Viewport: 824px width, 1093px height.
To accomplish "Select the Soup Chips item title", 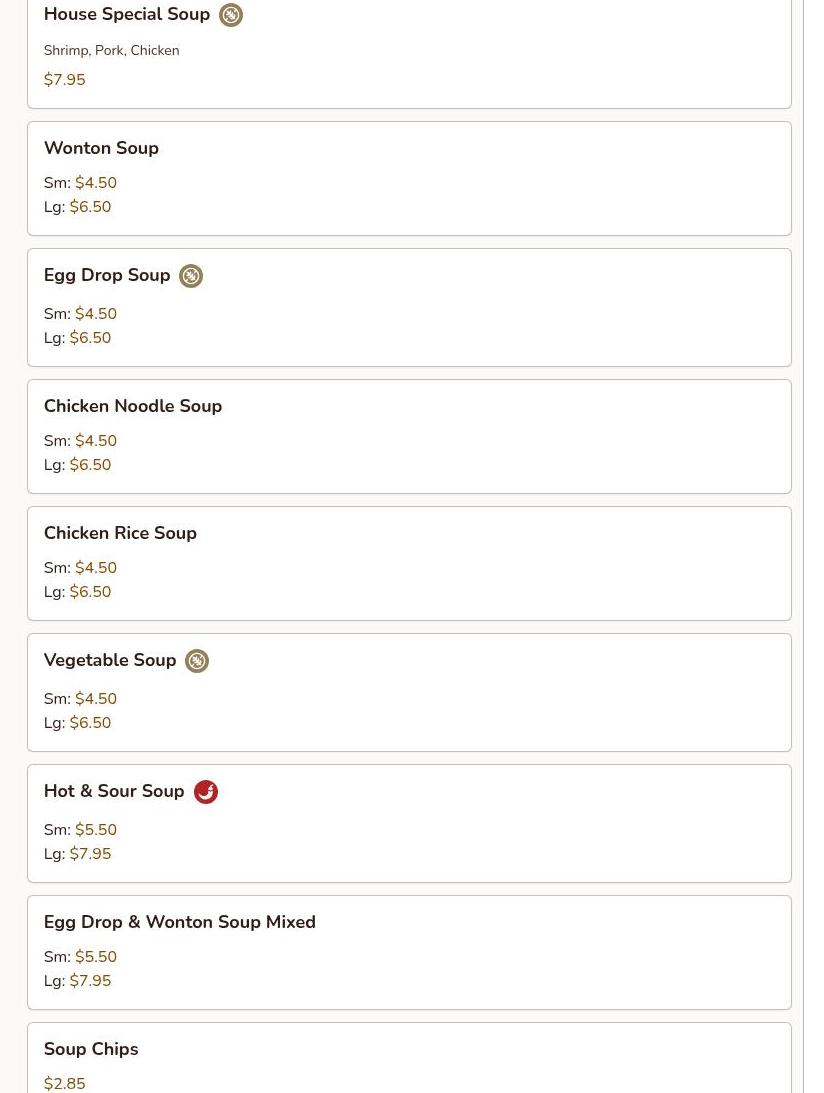I will coord(91,1049).
